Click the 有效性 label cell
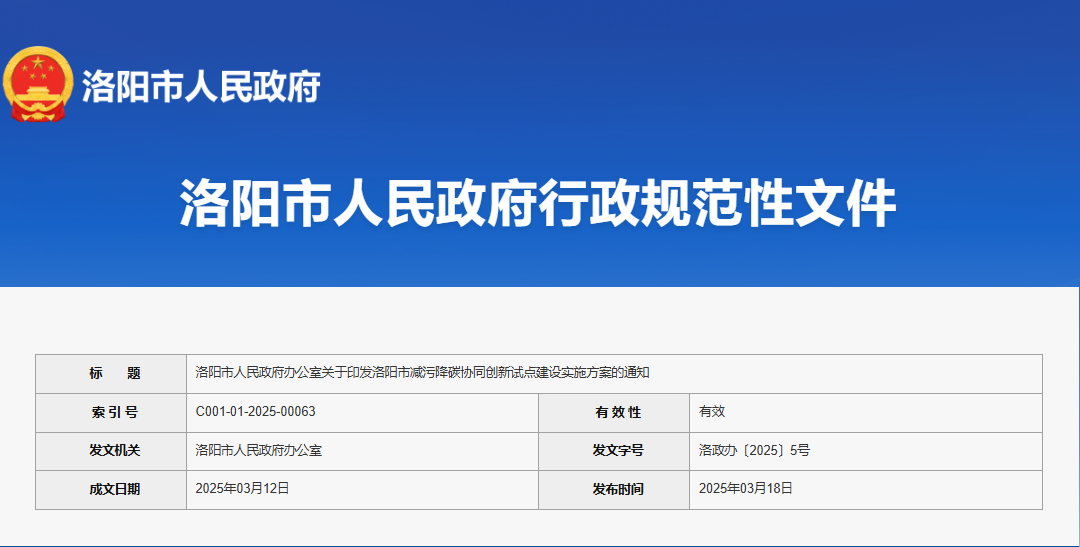 pos(614,412)
